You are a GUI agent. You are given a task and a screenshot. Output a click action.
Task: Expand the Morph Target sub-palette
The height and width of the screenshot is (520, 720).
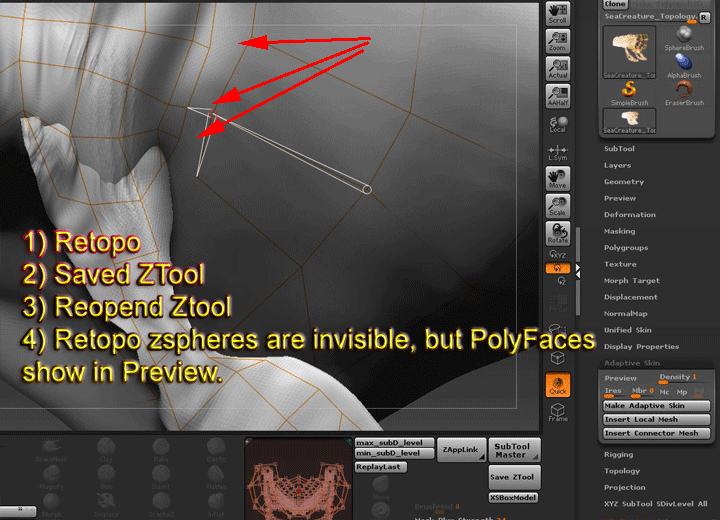point(631,281)
